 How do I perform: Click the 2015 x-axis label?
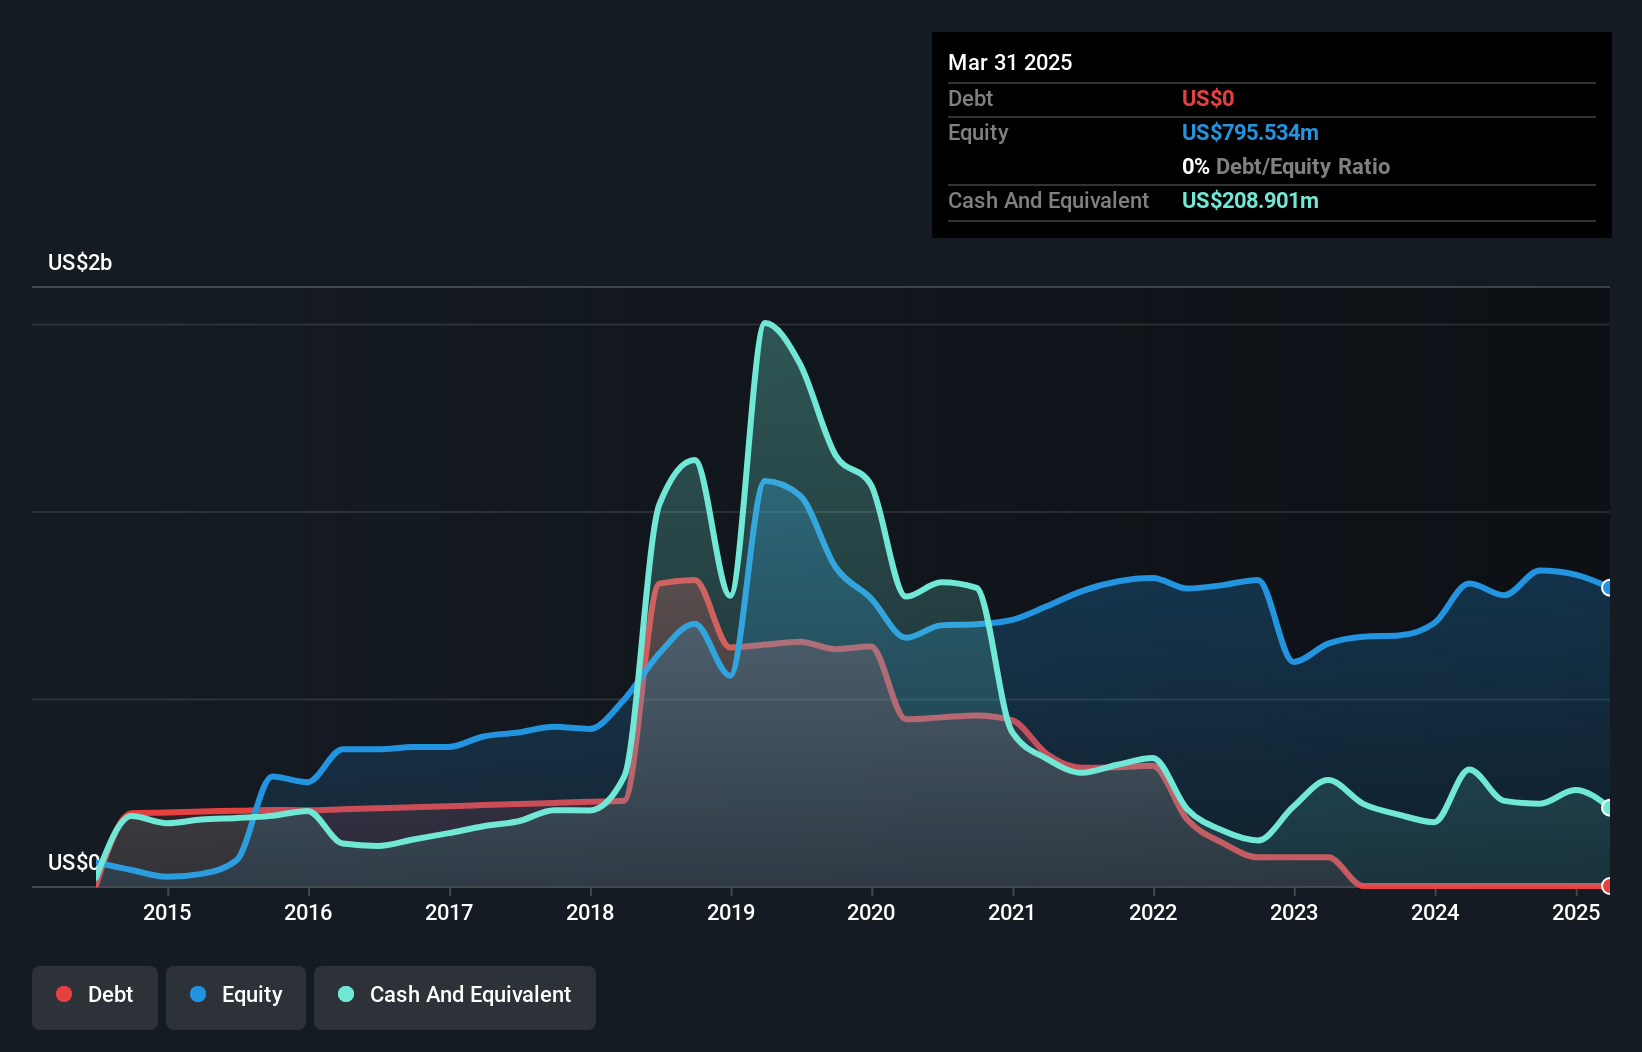point(167,912)
